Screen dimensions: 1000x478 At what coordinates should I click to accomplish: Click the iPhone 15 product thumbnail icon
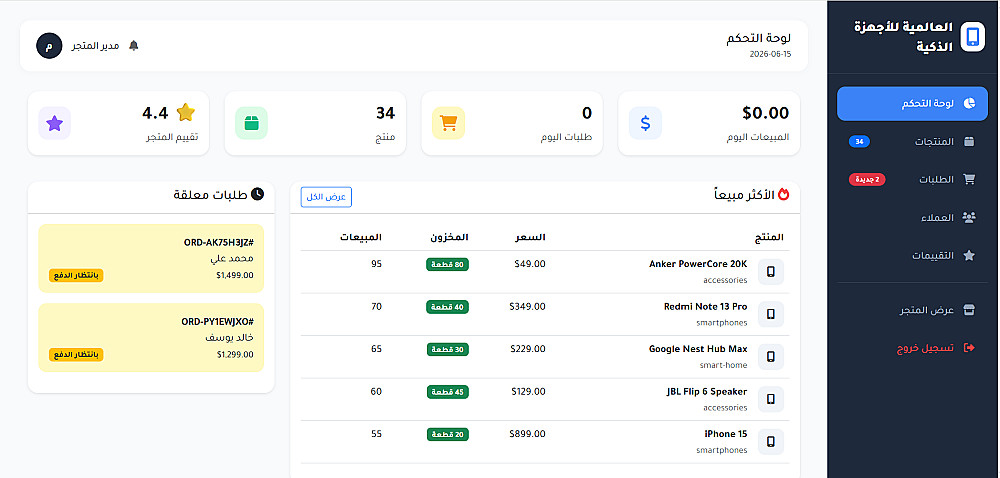[770, 441]
